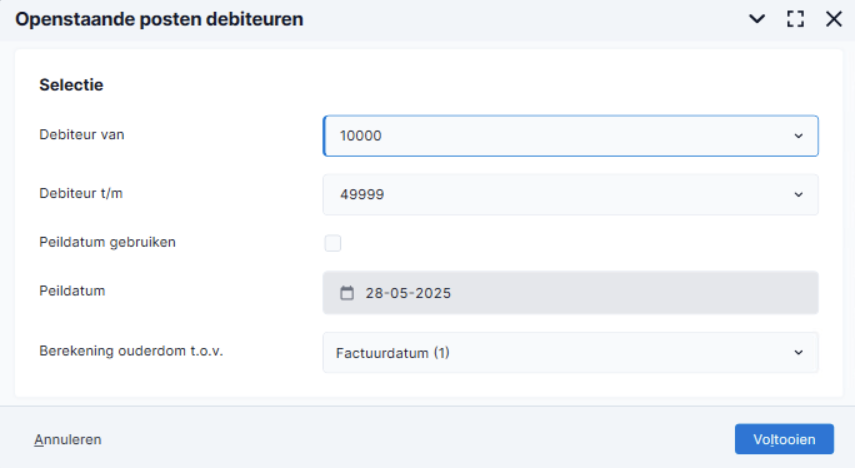Image resolution: width=855 pixels, height=468 pixels.
Task: Click the Selectie section heading
Action: [x=71, y=85]
